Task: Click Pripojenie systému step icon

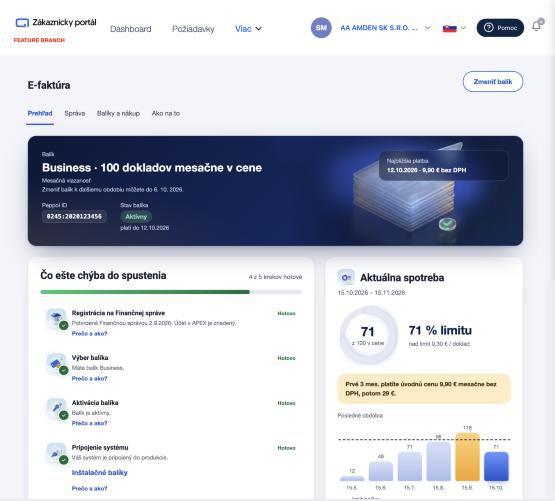Action: click(x=57, y=453)
